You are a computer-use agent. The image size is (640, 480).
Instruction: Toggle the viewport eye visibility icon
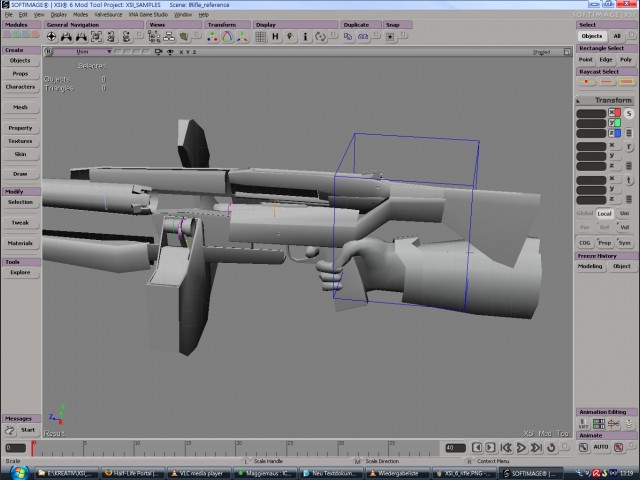coord(170,52)
